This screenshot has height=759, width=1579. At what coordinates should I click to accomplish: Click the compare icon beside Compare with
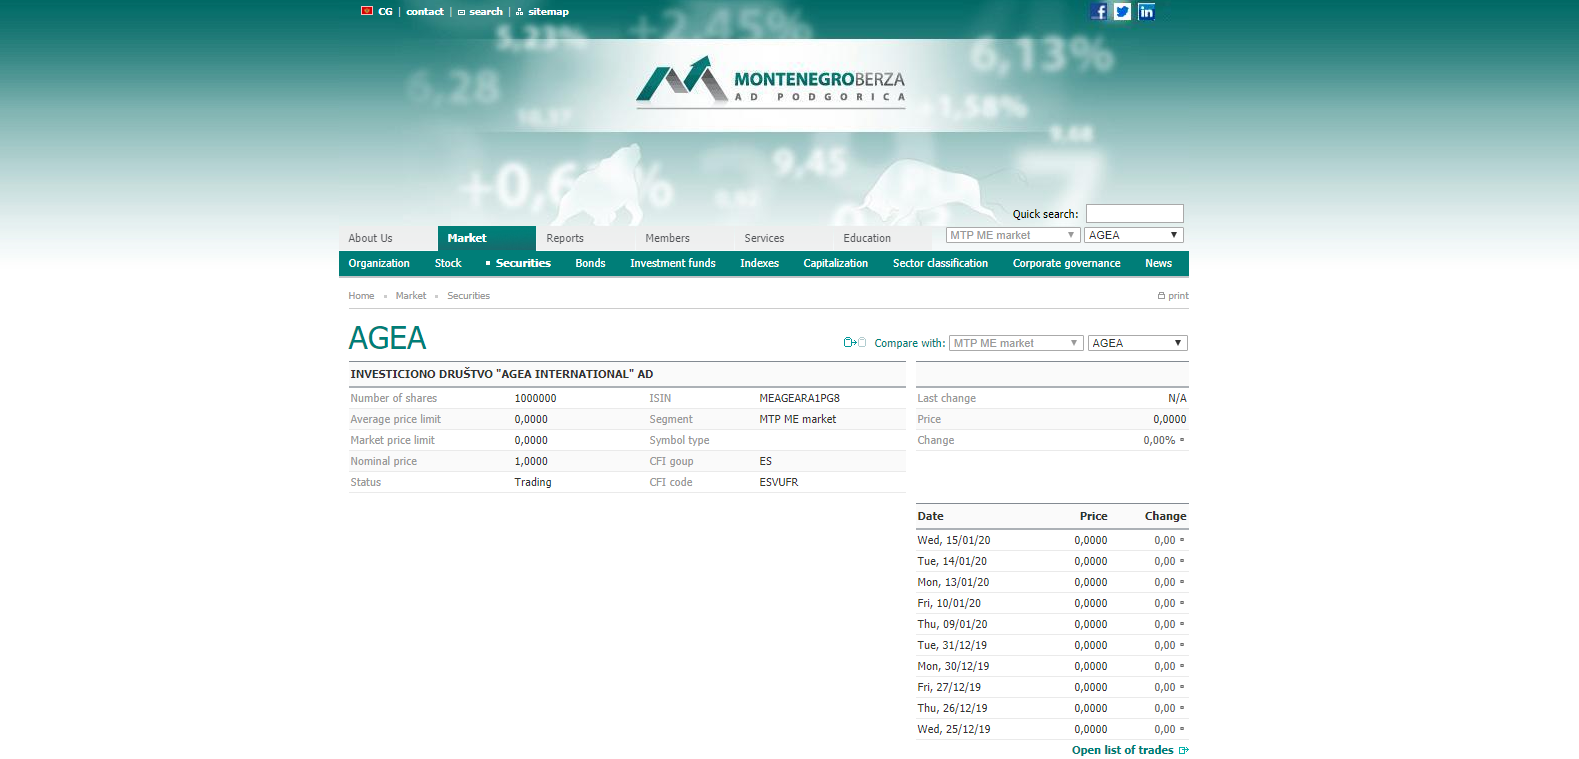click(854, 343)
